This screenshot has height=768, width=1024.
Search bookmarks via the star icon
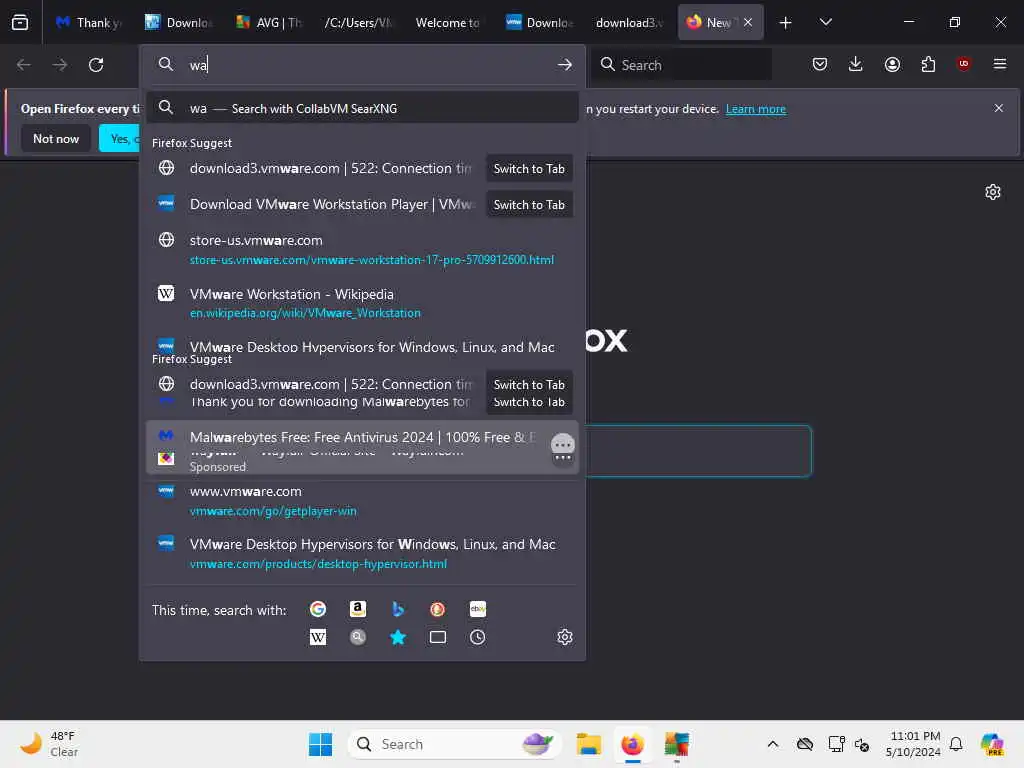point(398,637)
